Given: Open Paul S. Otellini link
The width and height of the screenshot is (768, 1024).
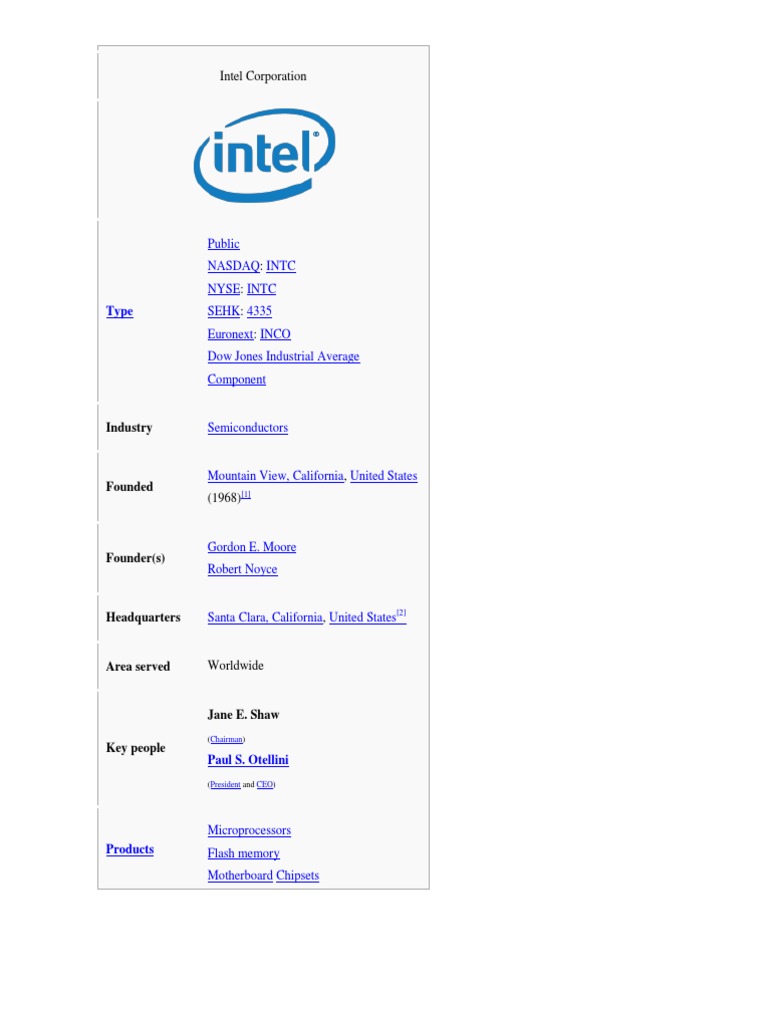Looking at the screenshot, I should tap(248, 760).
